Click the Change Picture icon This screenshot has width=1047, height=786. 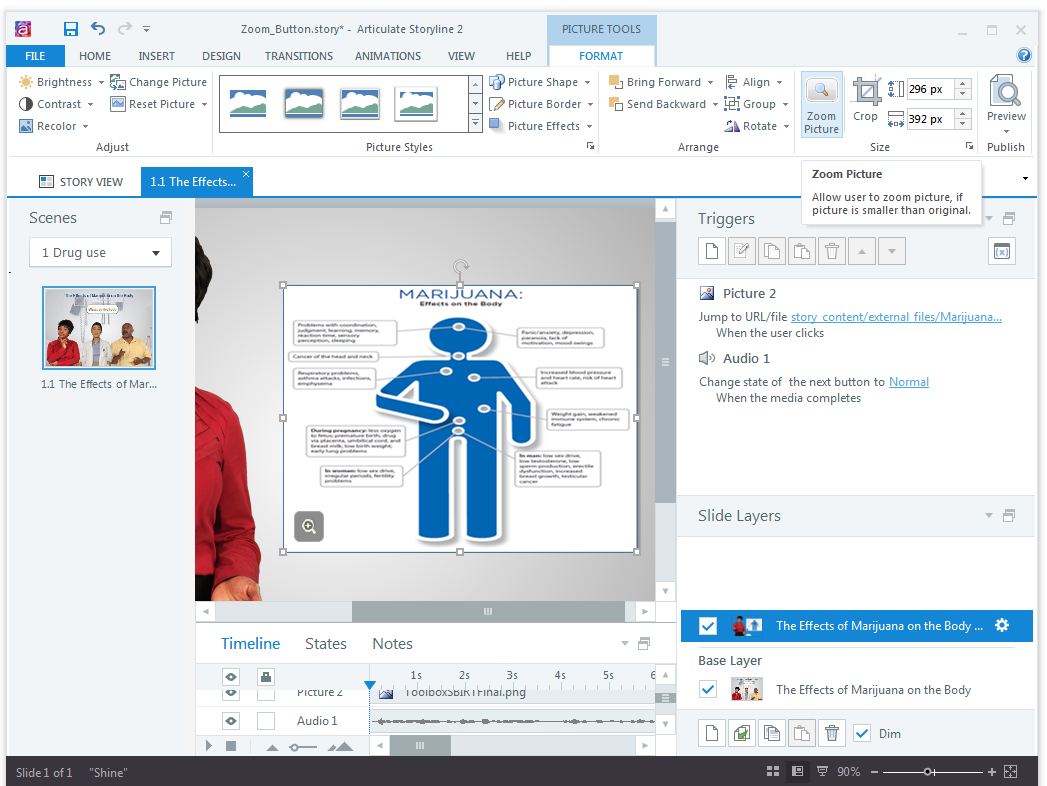(x=118, y=82)
